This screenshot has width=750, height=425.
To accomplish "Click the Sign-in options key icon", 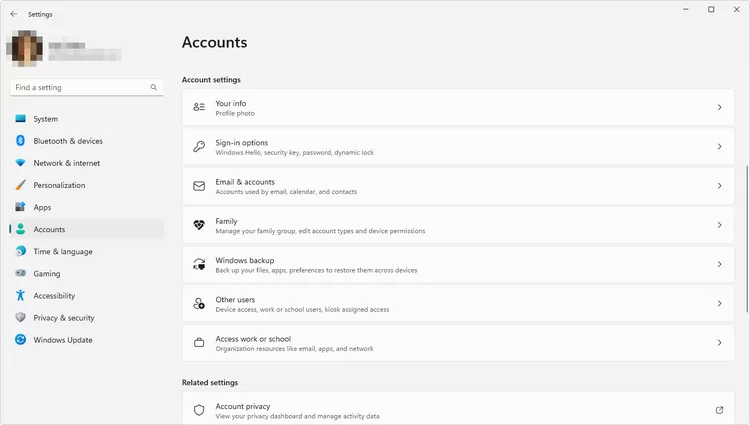I will (x=199, y=146).
